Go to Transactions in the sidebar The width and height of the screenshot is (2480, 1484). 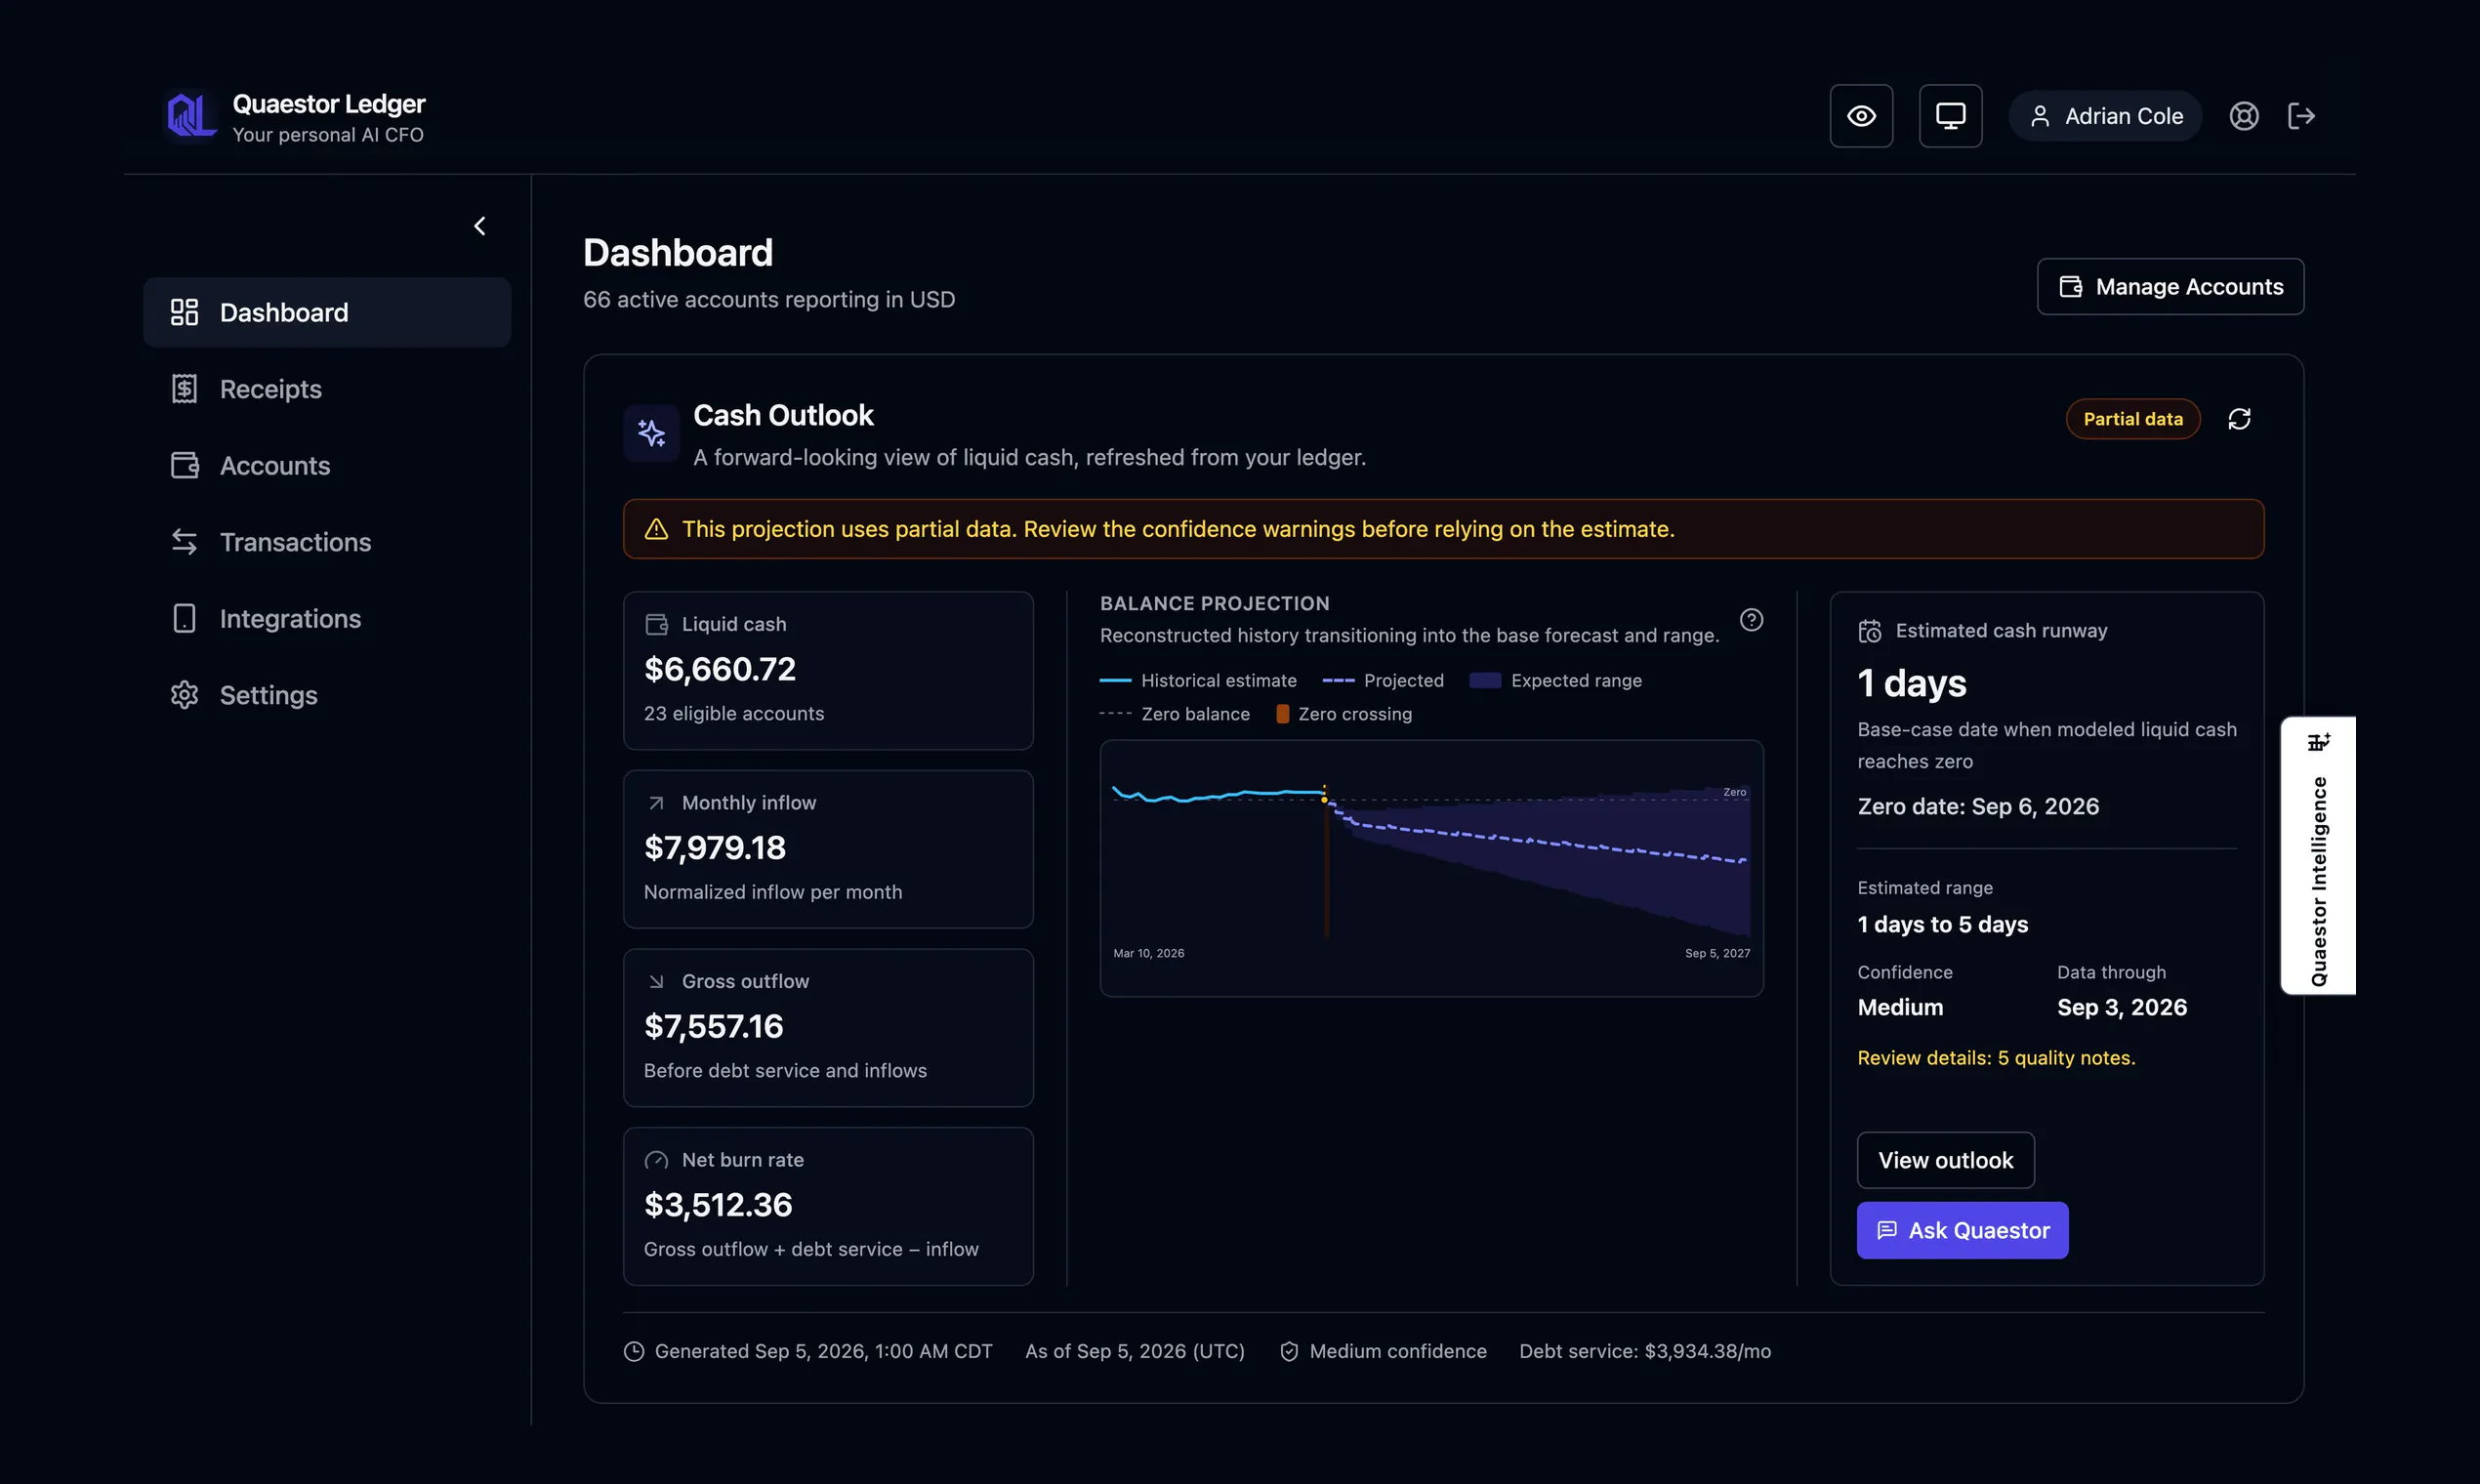(327, 542)
